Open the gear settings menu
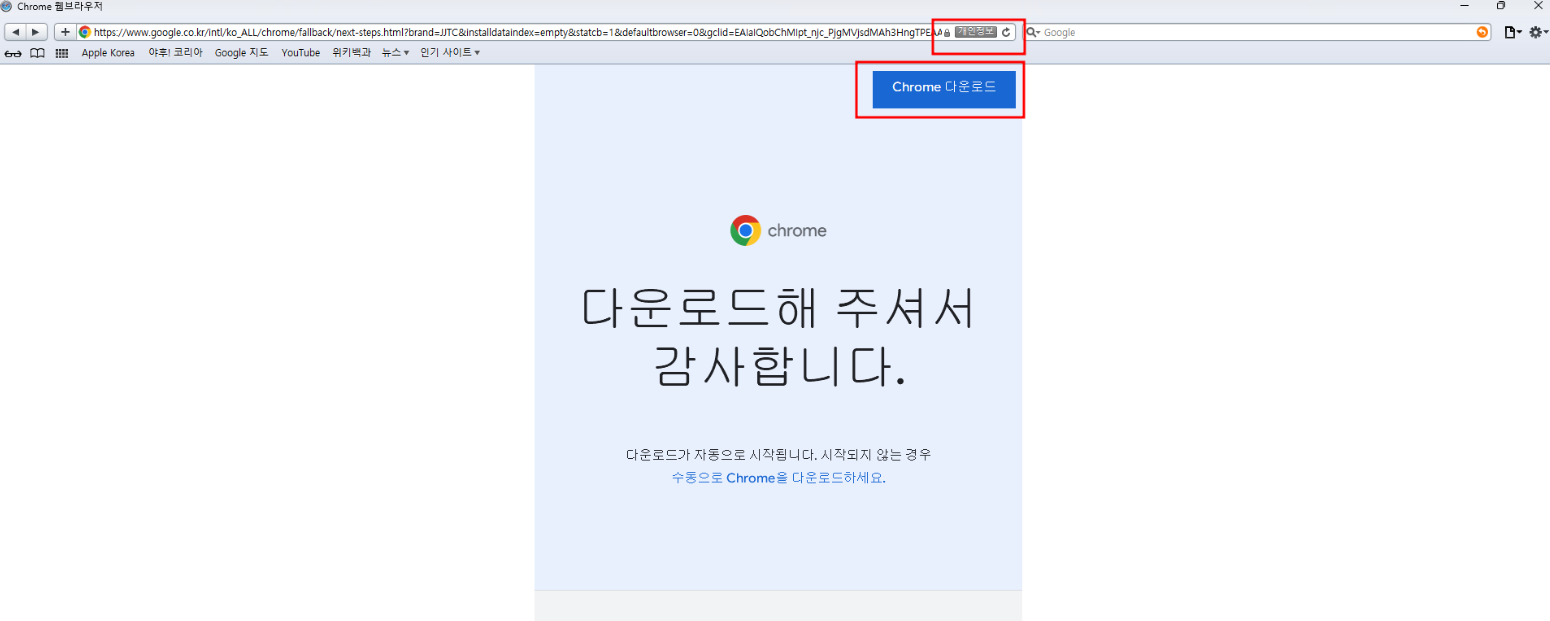The image size is (1550, 621). (x=1538, y=32)
